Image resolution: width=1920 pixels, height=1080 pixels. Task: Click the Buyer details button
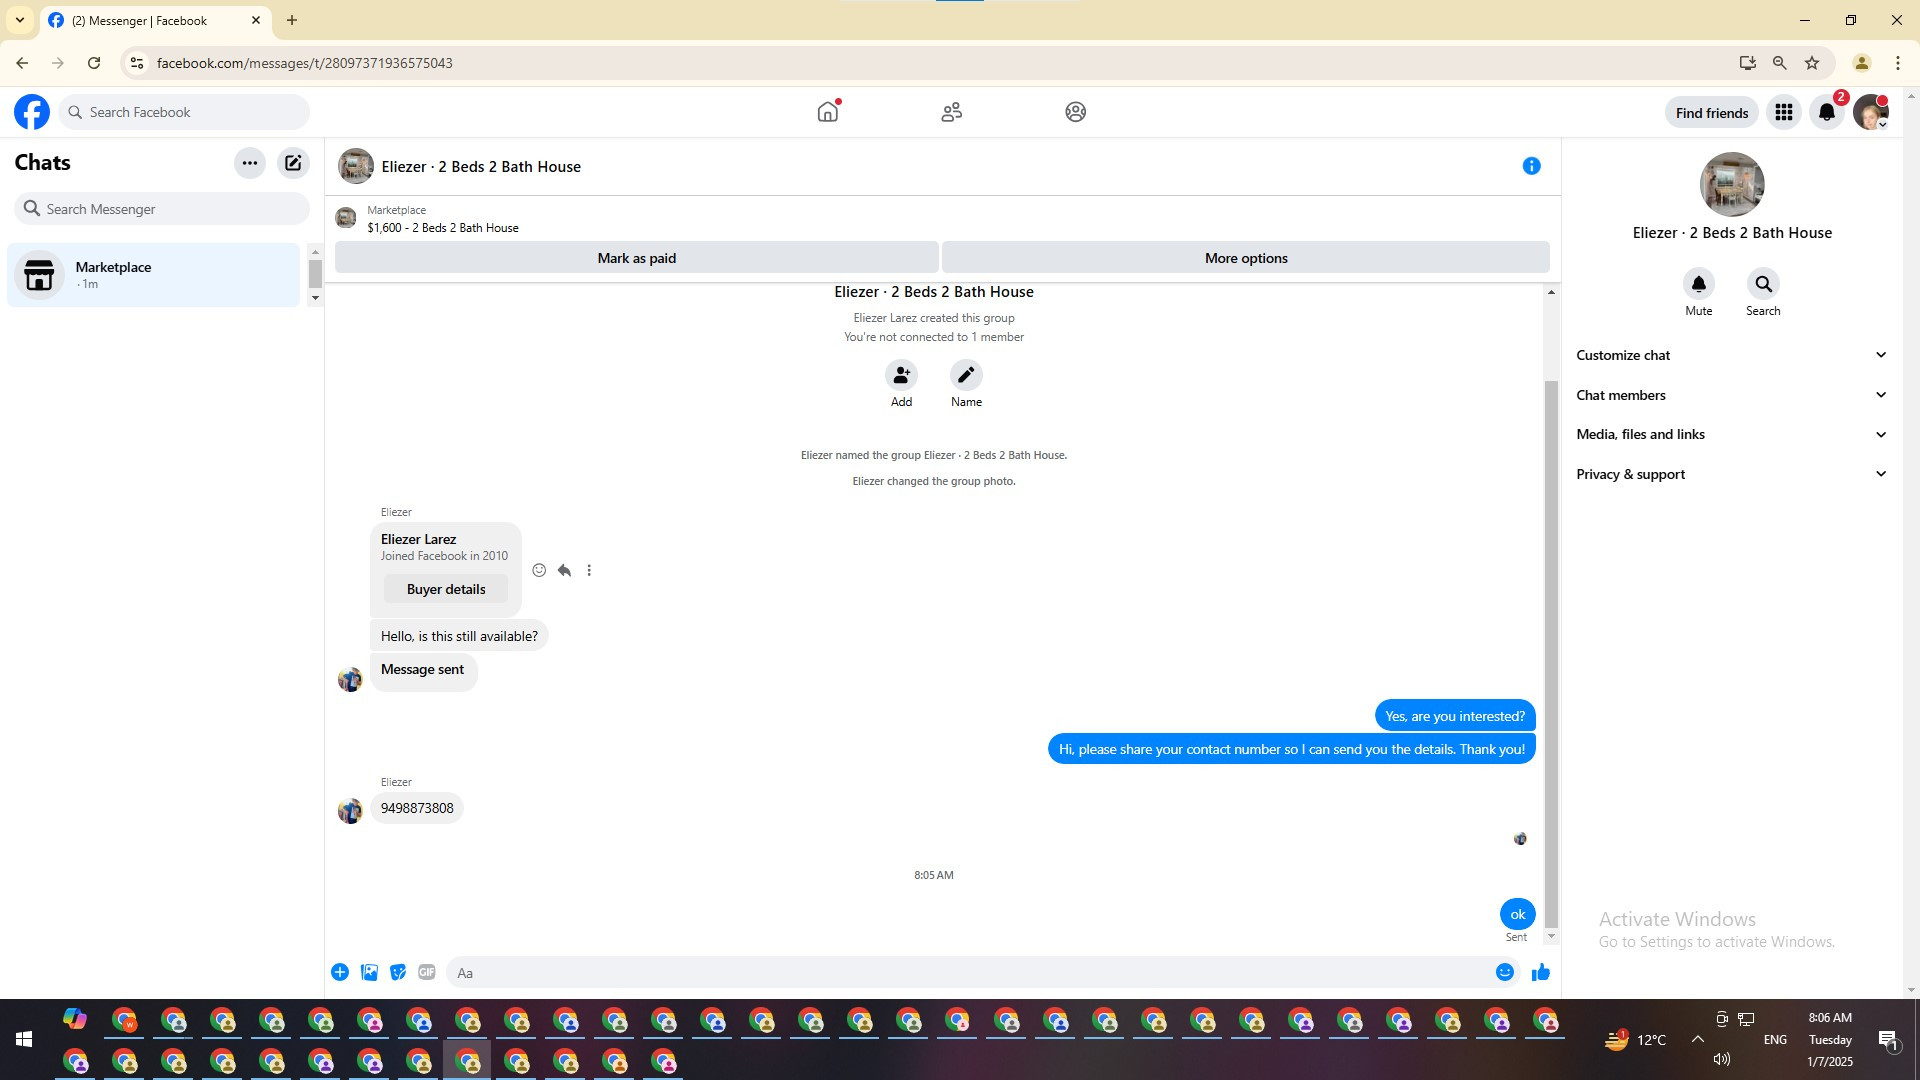[x=446, y=589]
